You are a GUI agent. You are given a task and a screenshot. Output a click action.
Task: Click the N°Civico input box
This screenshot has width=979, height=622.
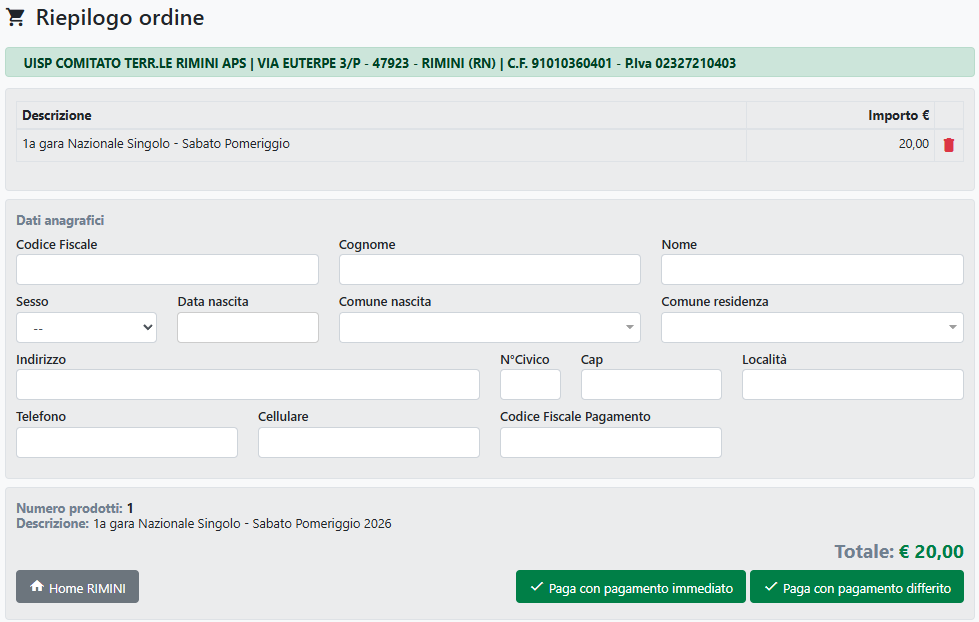[x=530, y=385]
